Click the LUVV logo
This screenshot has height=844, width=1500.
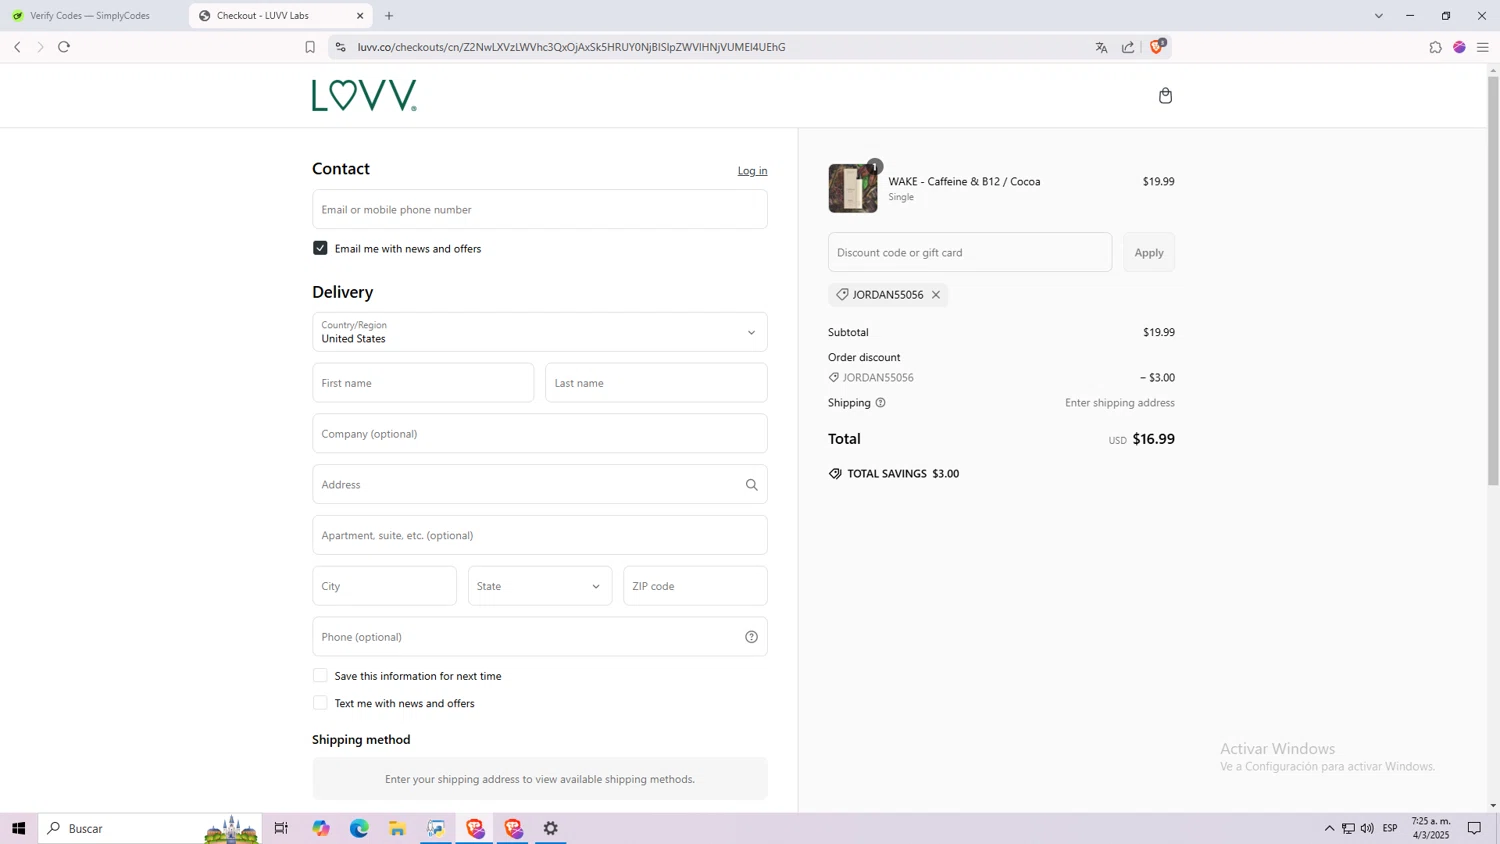point(364,95)
